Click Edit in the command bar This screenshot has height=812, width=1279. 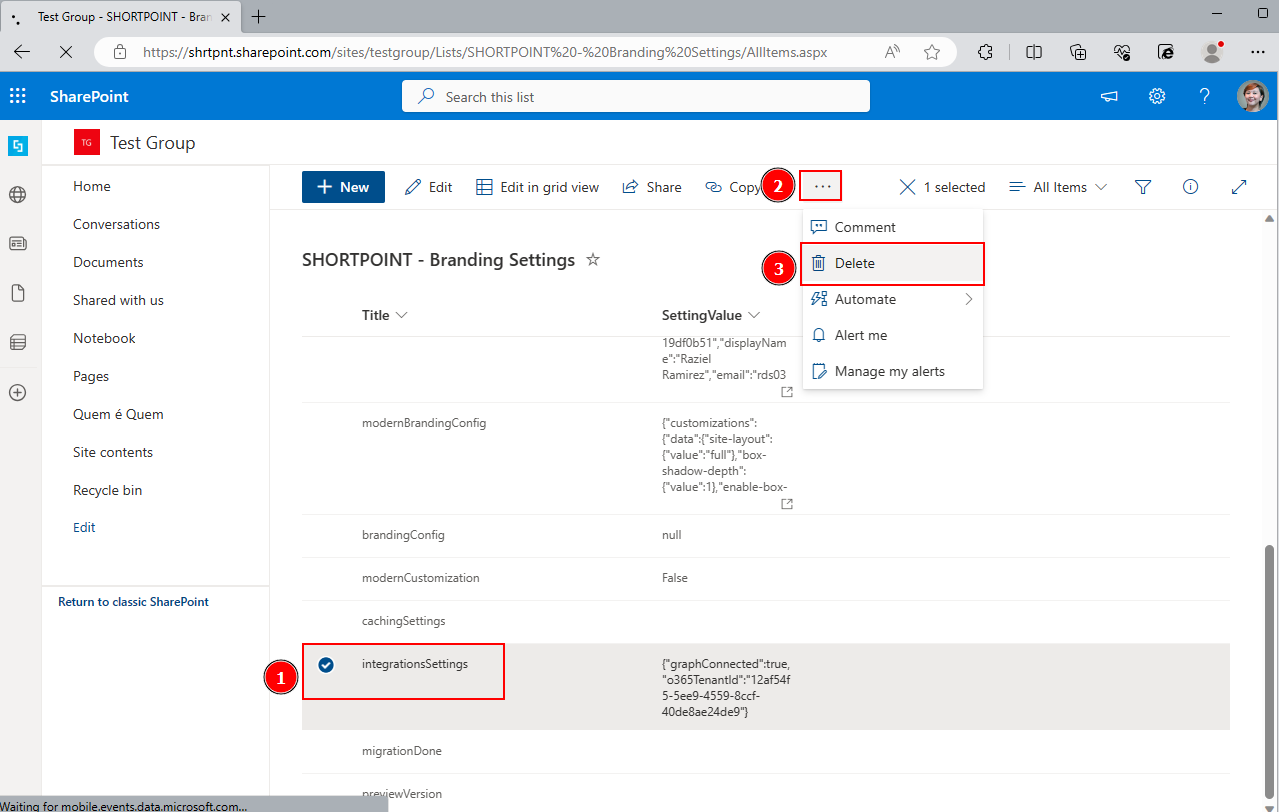tap(429, 187)
